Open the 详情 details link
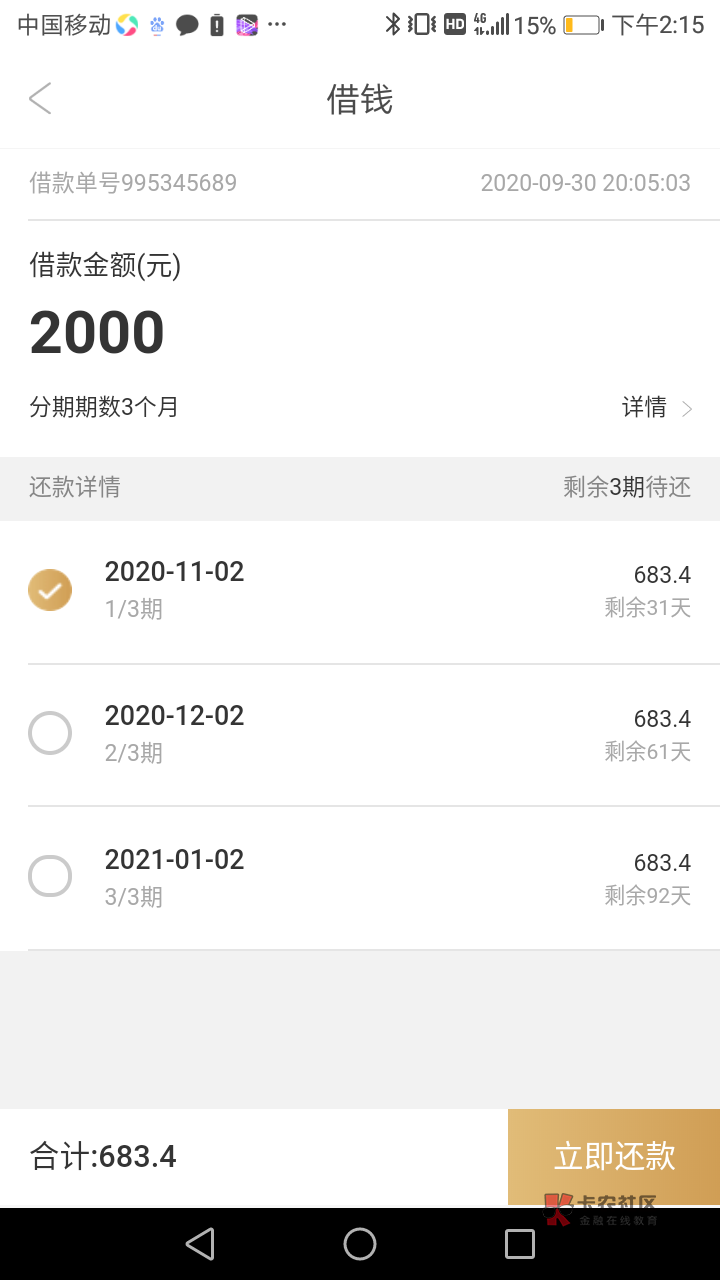 (645, 407)
